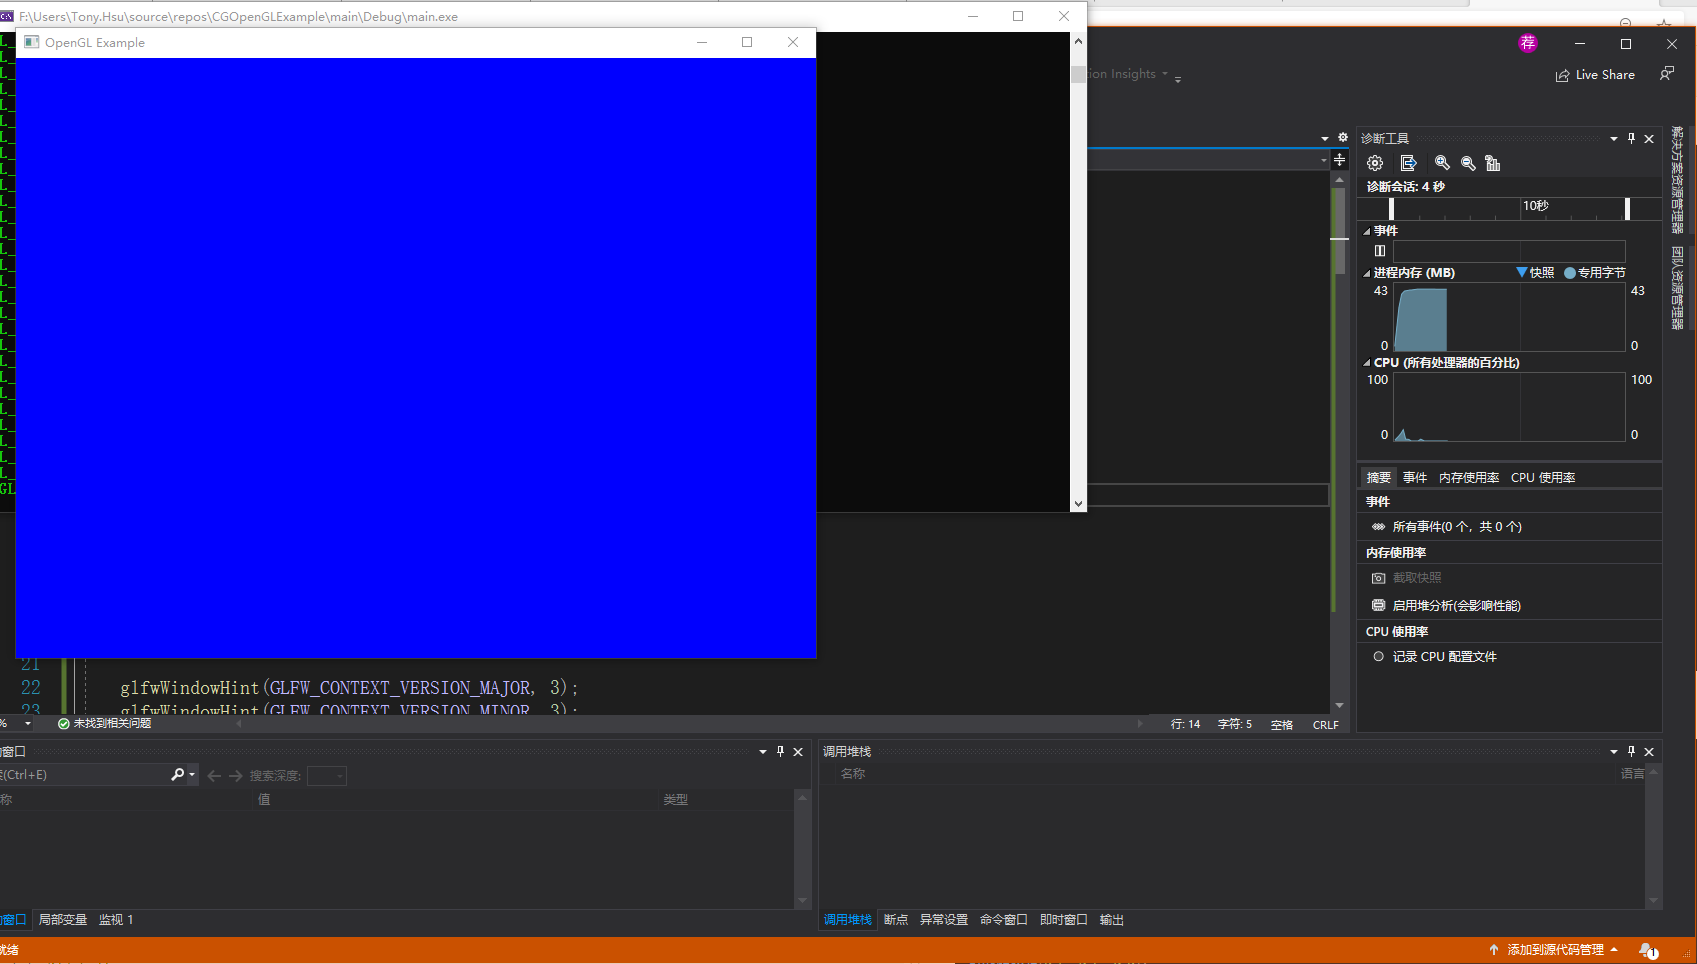The height and width of the screenshot is (964, 1697).
Task: Collapse the 进程内存 (MB) graph
Action: tap(1367, 273)
